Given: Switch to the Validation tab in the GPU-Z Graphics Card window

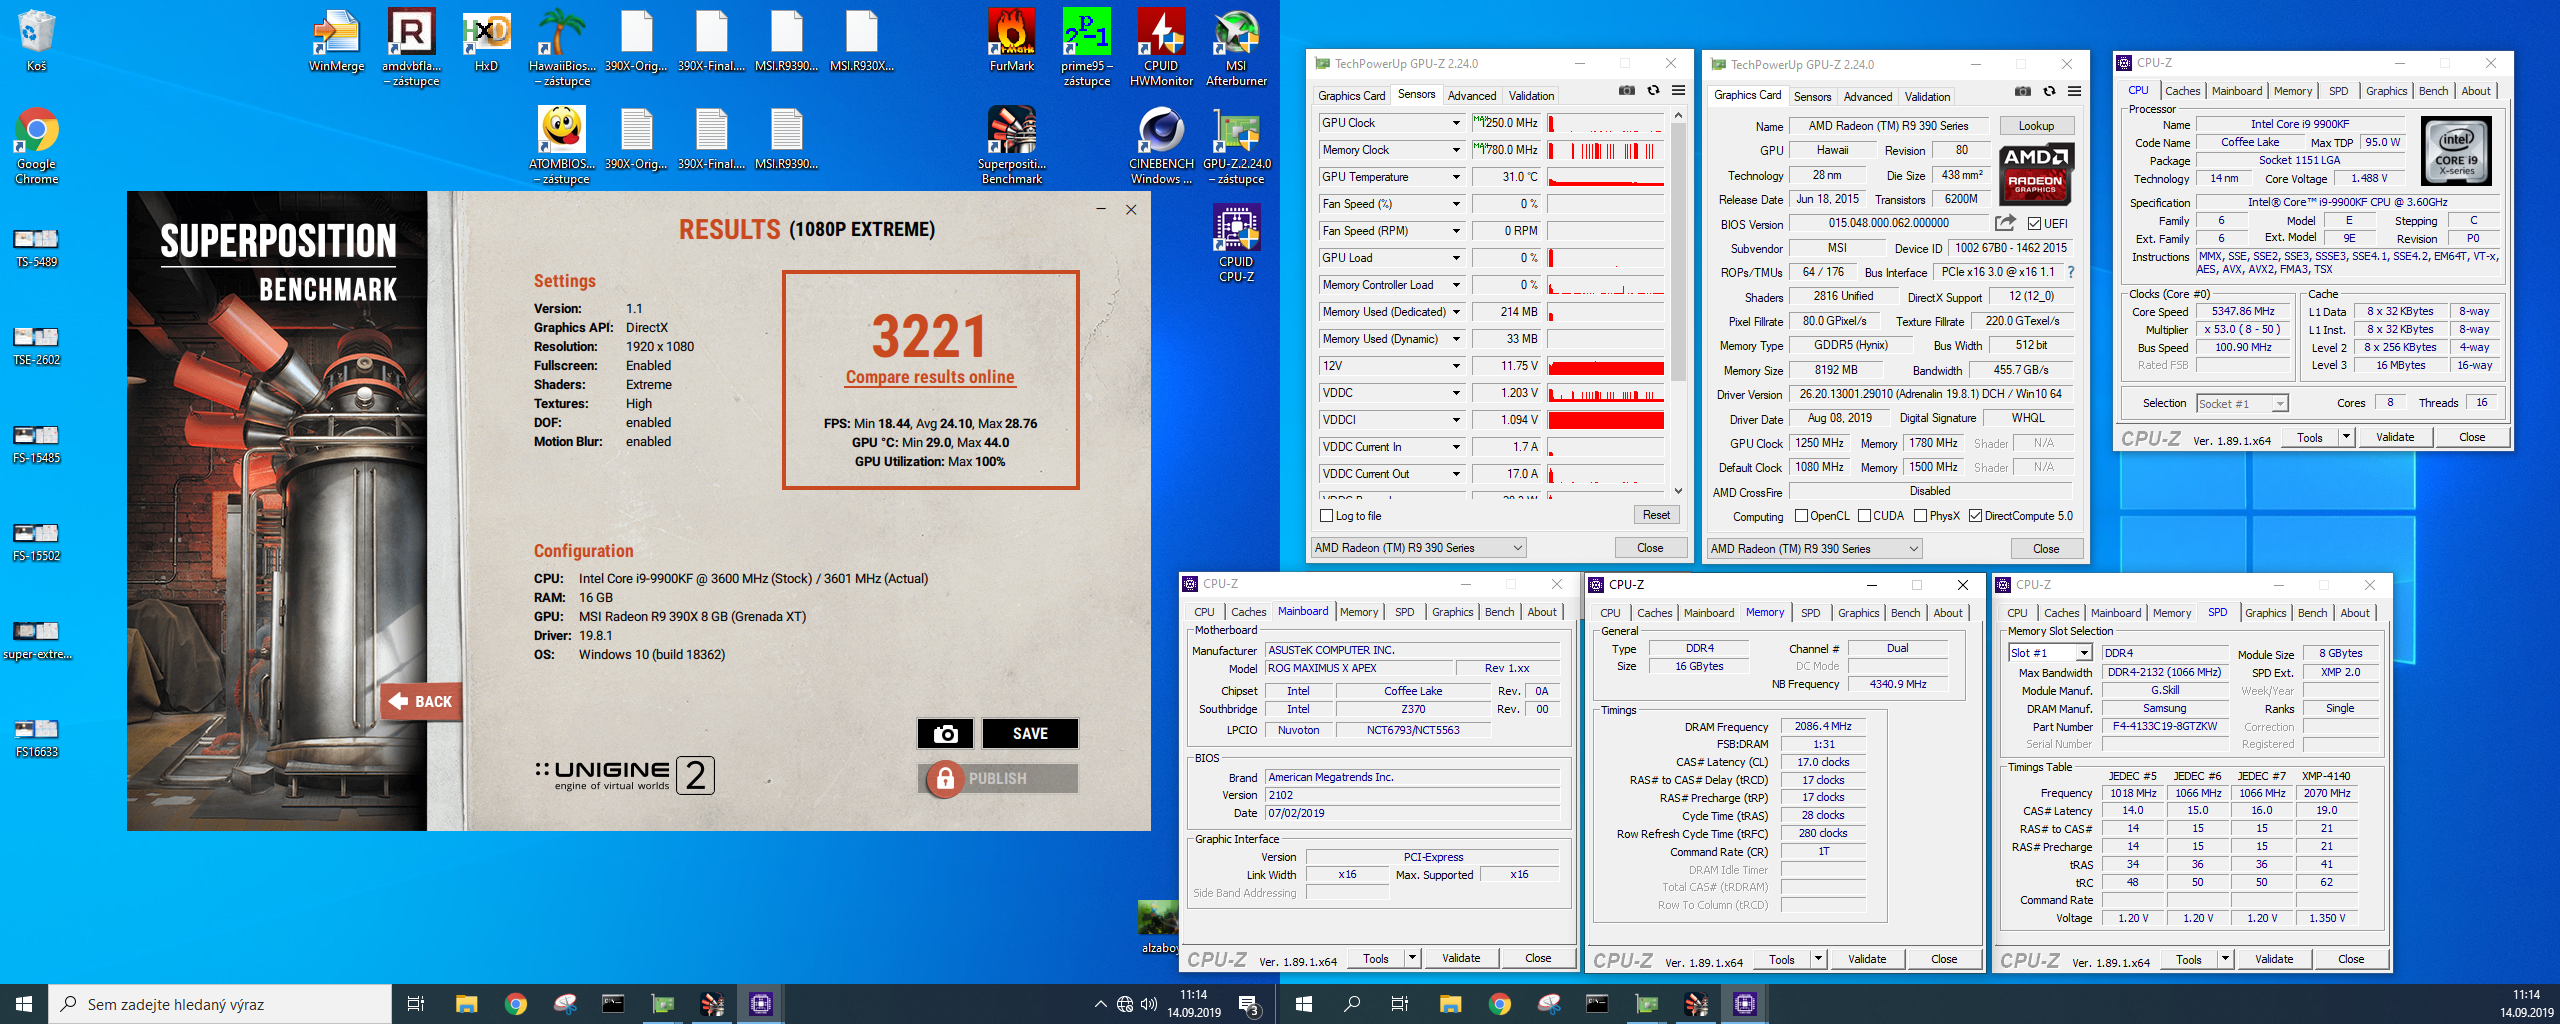Looking at the screenshot, I should click(x=1927, y=97).
